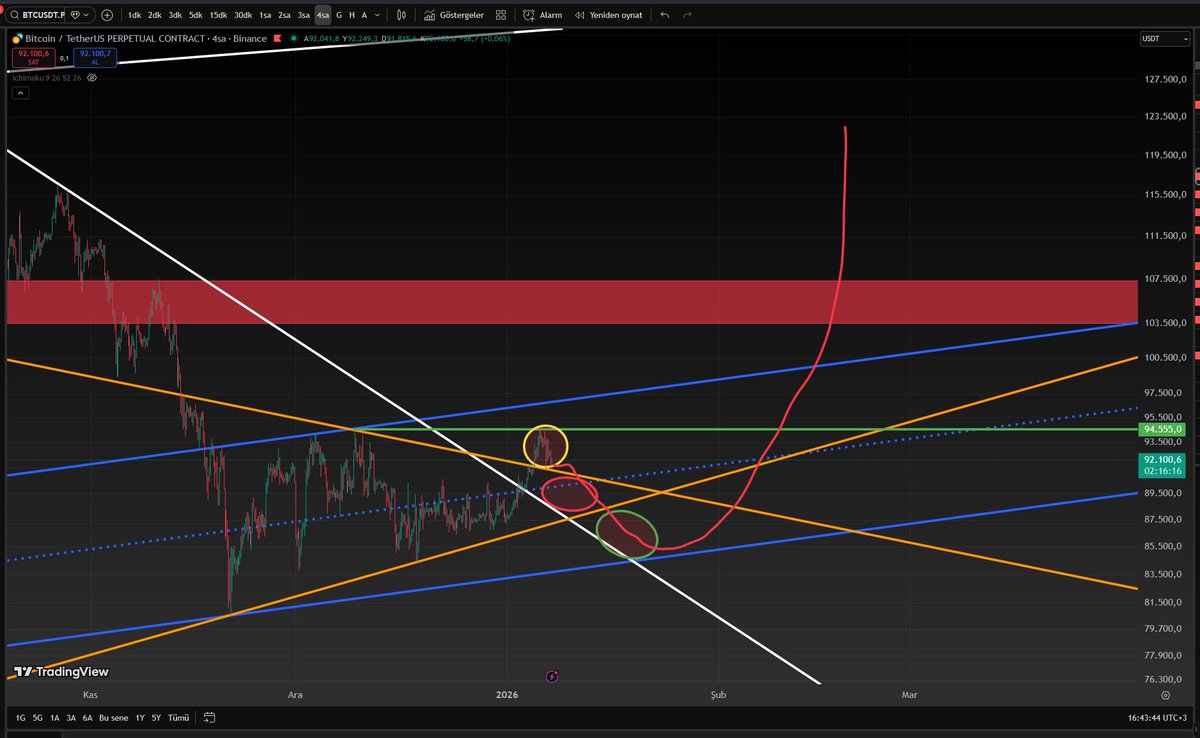Screen dimensions: 1200x738
Task: Click the 127.500,0 price scale label
Action: [x=1166, y=79]
